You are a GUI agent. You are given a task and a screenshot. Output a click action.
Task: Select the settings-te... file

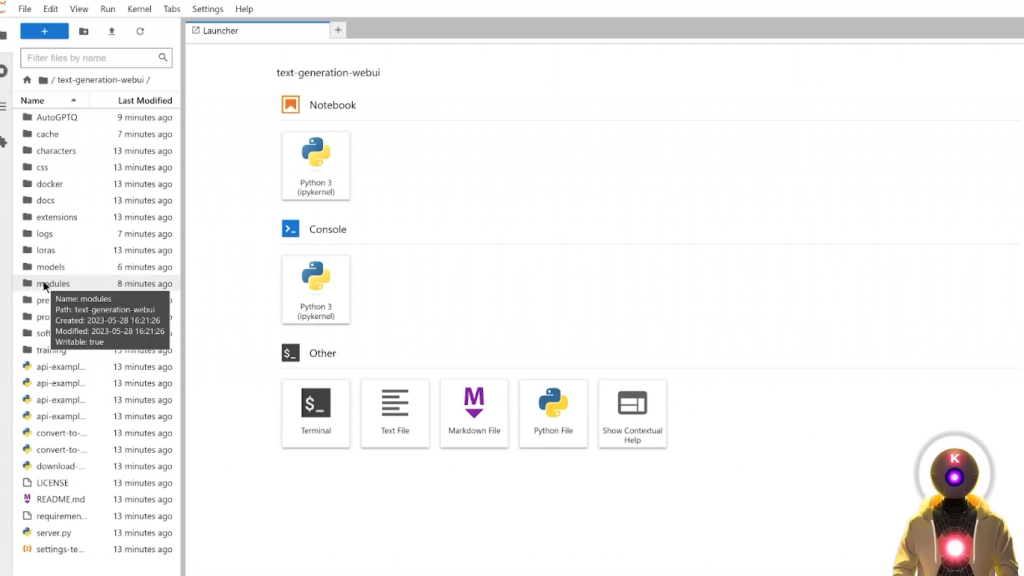[95, 549]
